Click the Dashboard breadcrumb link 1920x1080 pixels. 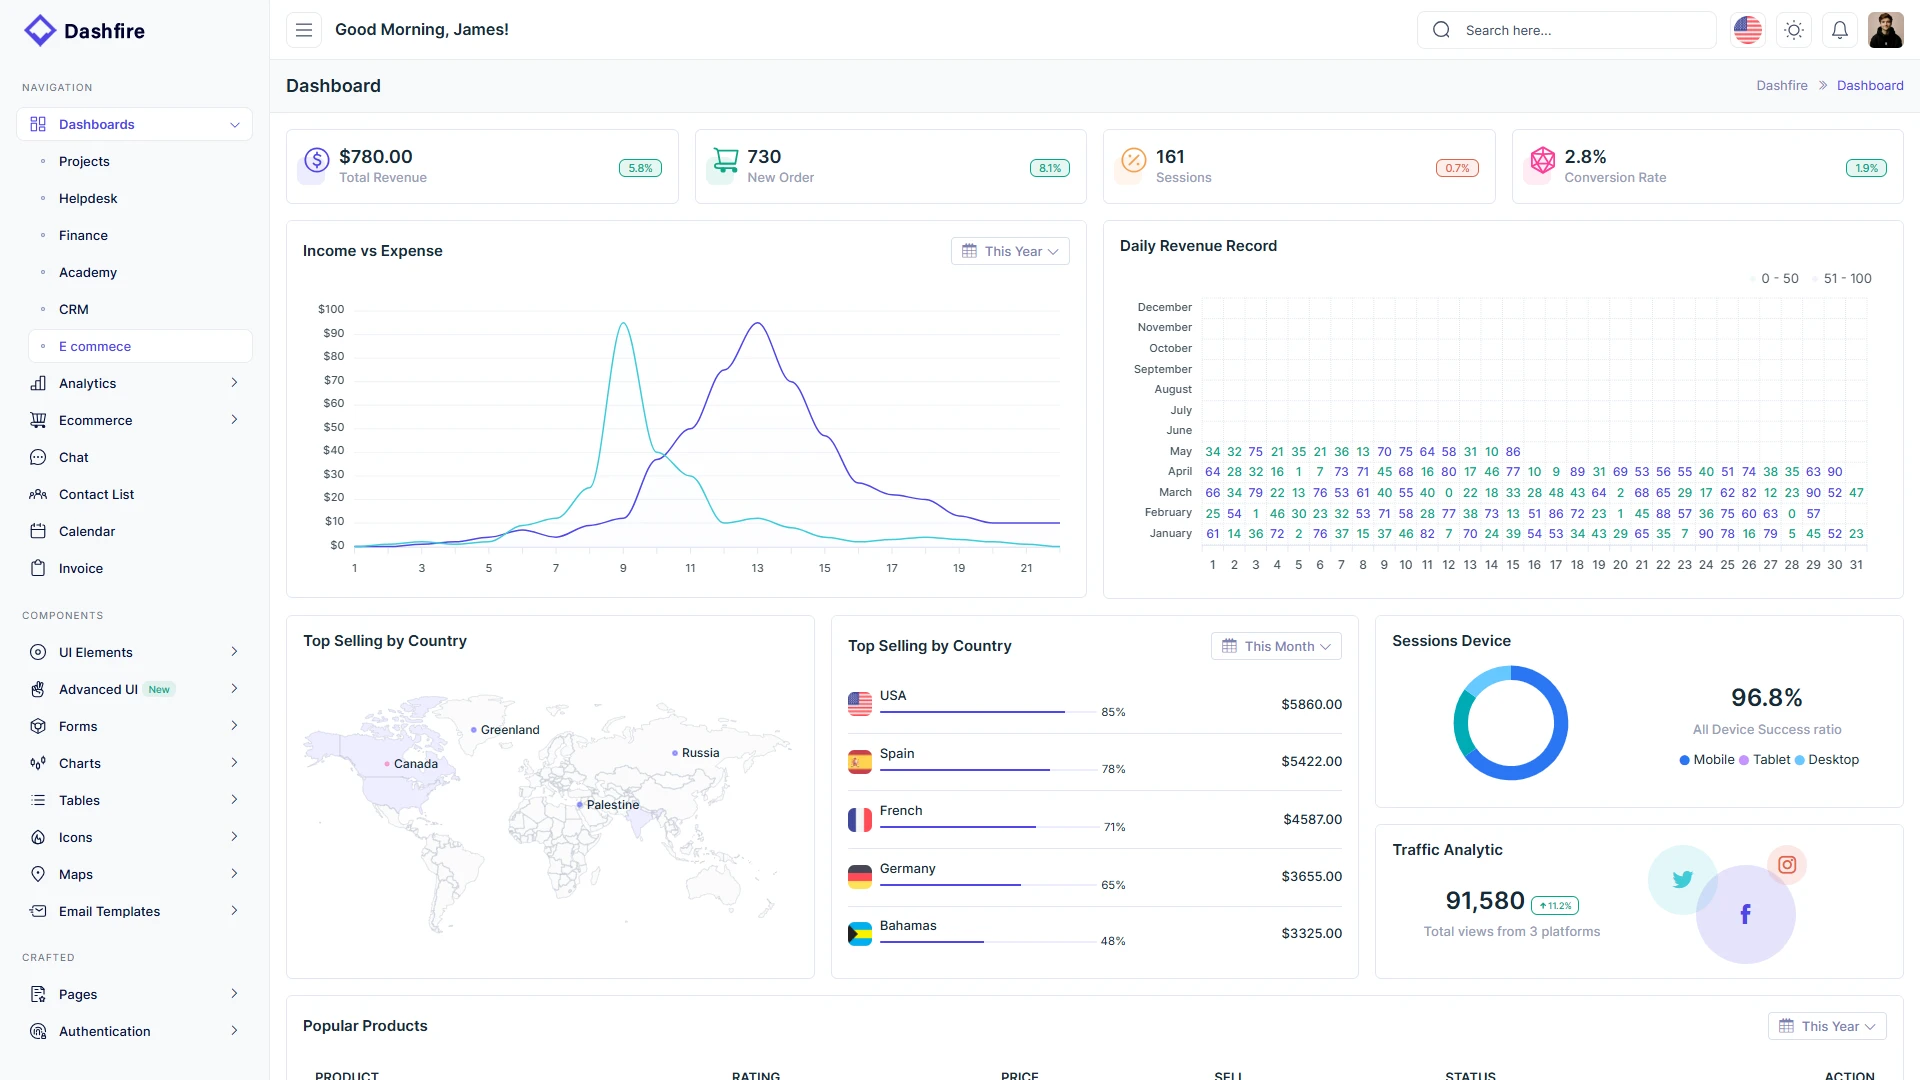click(x=1870, y=86)
